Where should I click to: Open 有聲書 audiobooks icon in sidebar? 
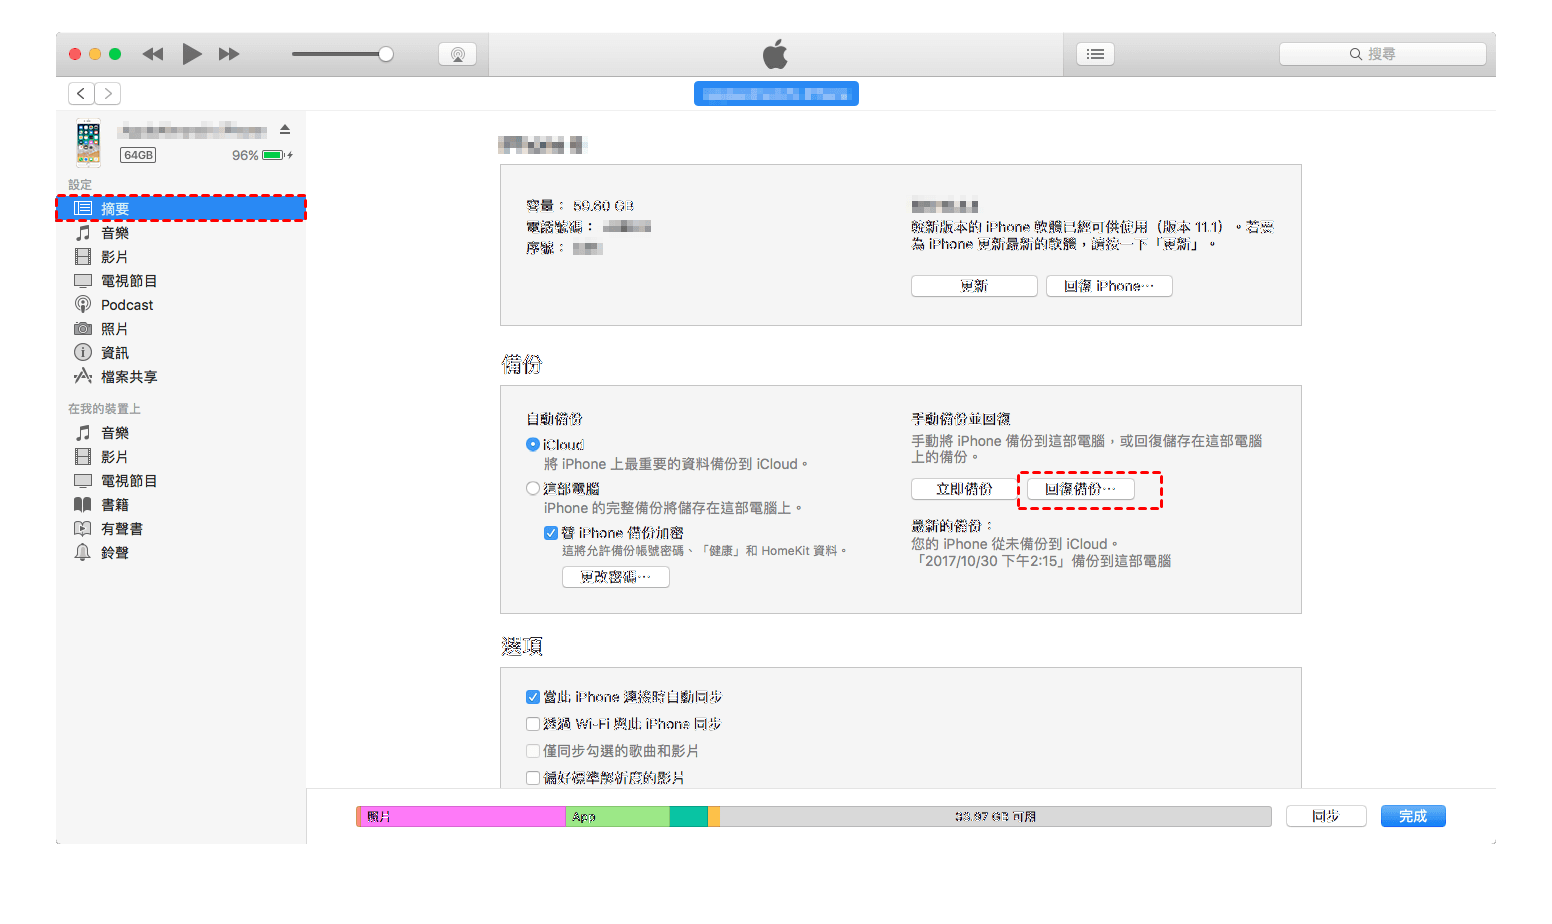[x=83, y=529]
